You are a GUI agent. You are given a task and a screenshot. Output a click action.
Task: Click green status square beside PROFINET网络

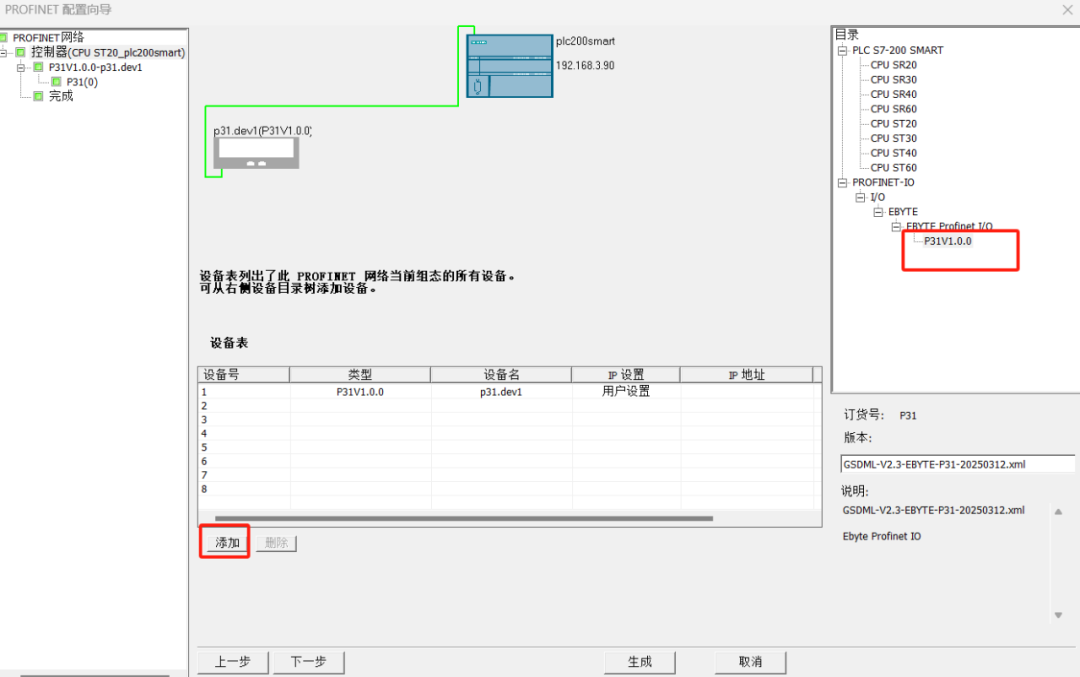point(3,37)
